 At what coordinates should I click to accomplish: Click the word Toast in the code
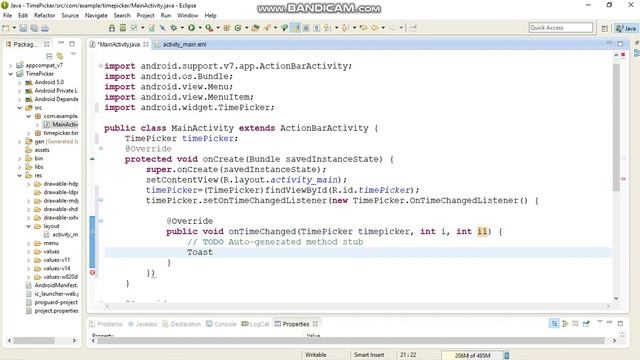coord(200,252)
